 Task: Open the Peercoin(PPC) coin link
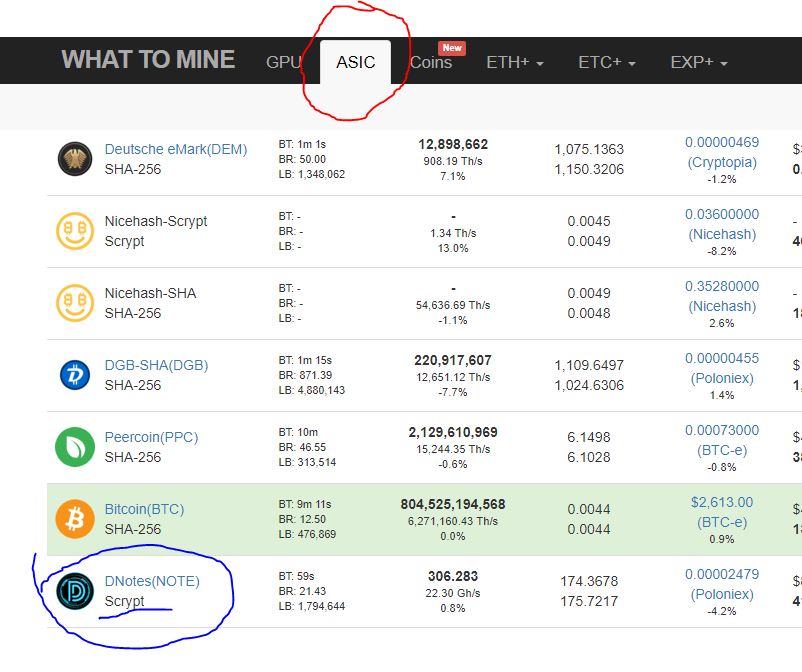(x=151, y=437)
